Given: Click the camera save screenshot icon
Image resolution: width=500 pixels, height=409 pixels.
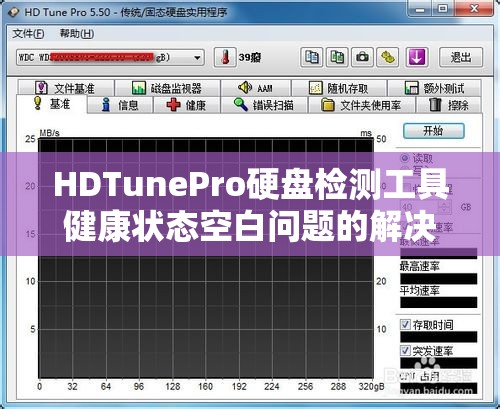Looking at the screenshot, I should click(362, 57).
